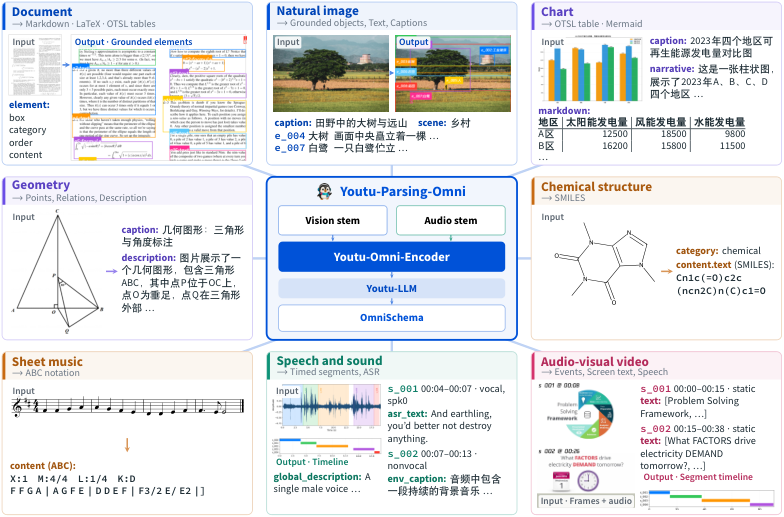Click the calendar icon in video frame s_002
Viewport: 784px width, 517px height.
[561, 482]
